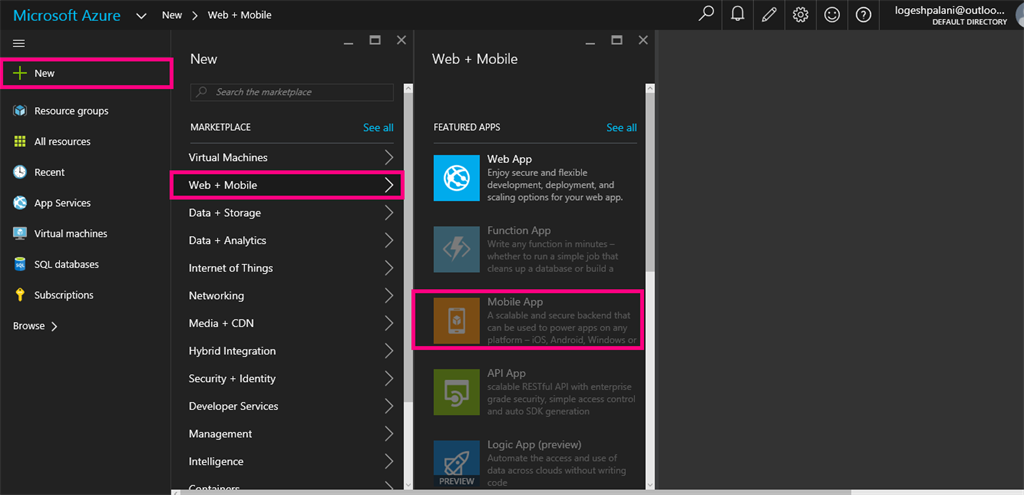The height and width of the screenshot is (495, 1024).
Task: Click the Function App title text
Action: coord(519,231)
